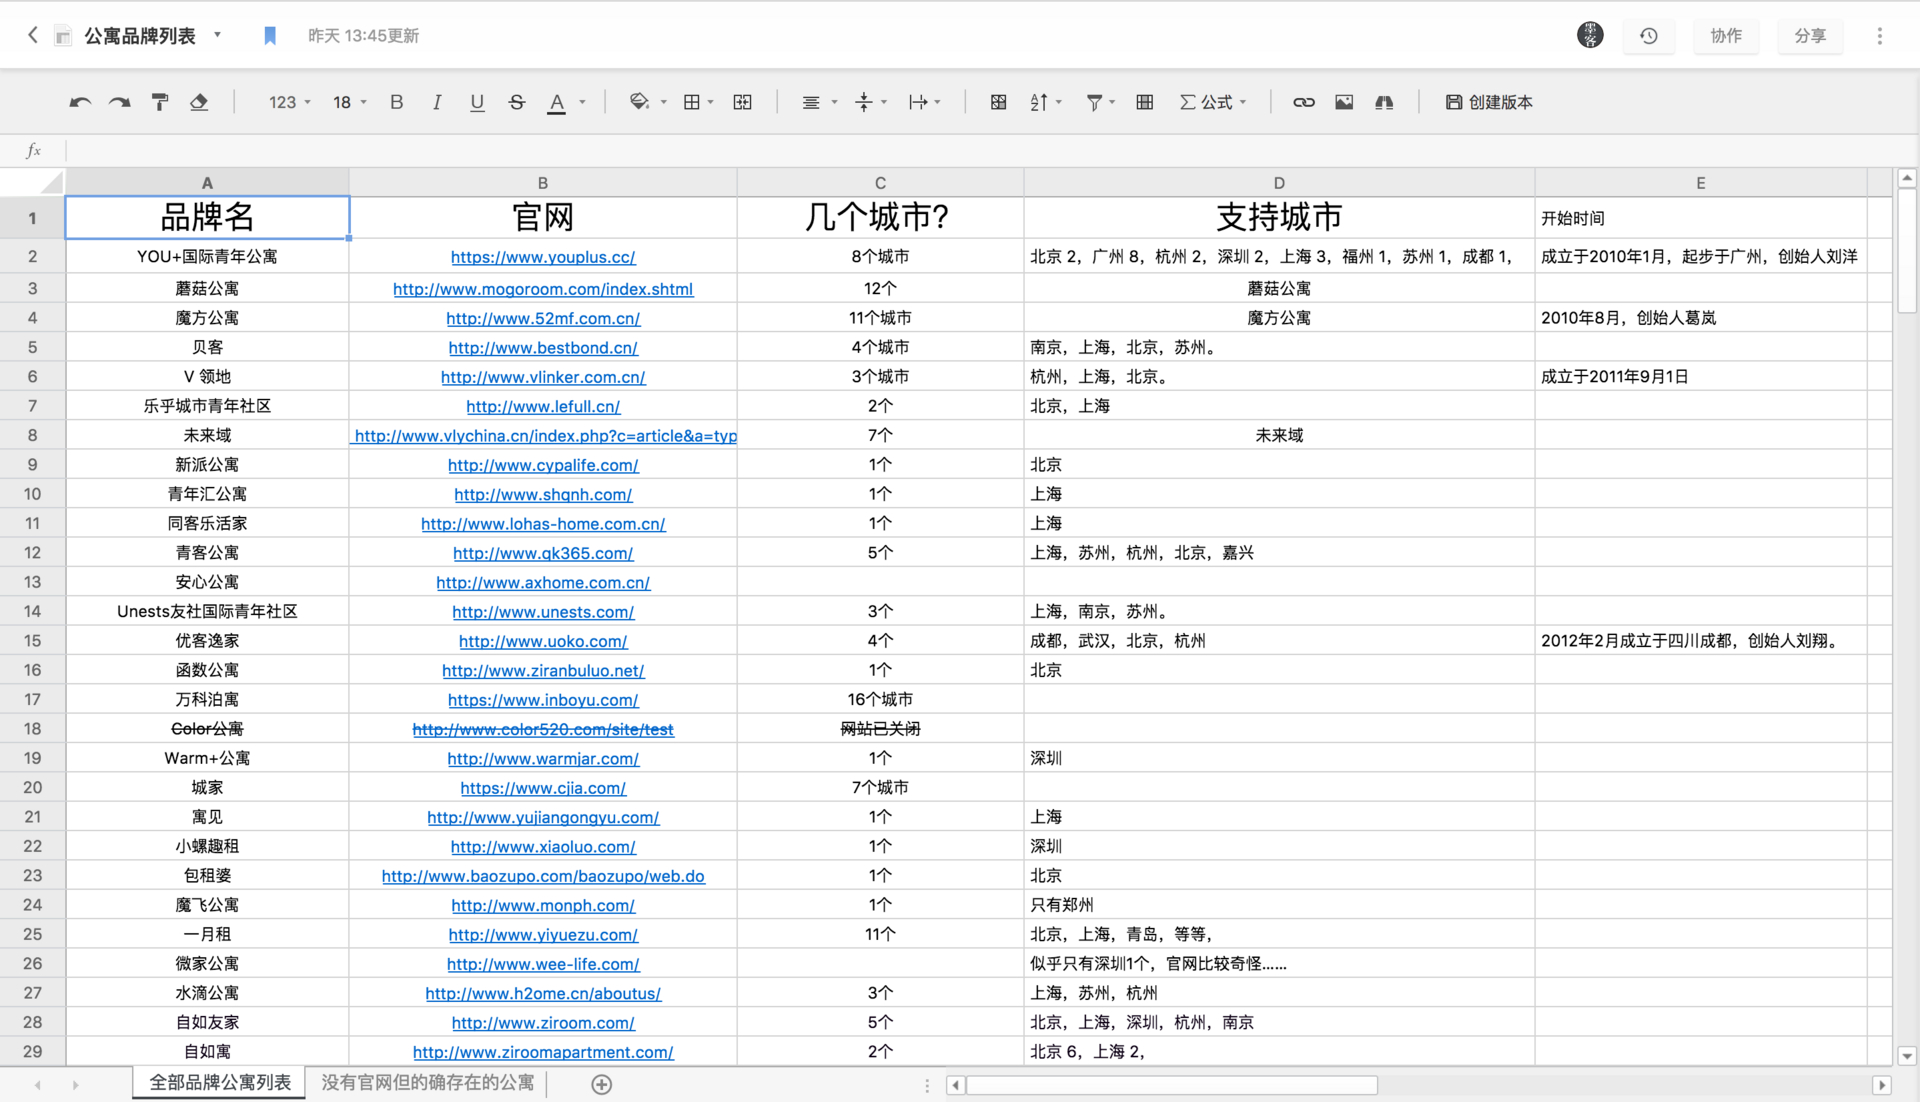This screenshot has width=1920, height=1102.
Task: Open the vertical align dropdown
Action: pos(872,102)
